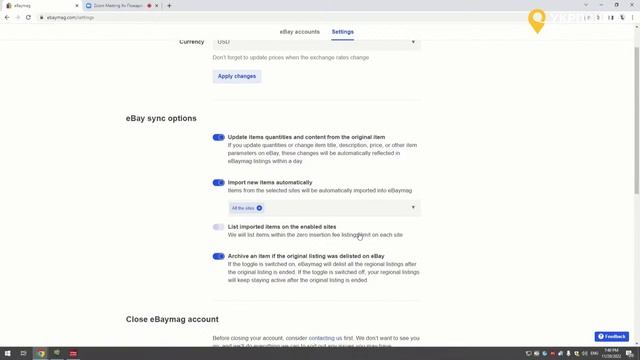Follow the contacting us link
The width and height of the screenshot is (640, 360).
325,338
